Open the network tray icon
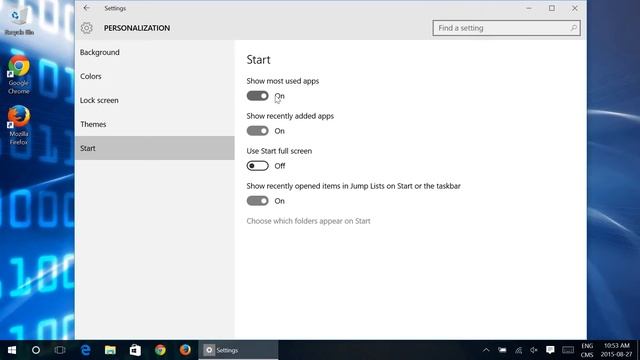Viewport: 640px width, 360px height. (518, 350)
